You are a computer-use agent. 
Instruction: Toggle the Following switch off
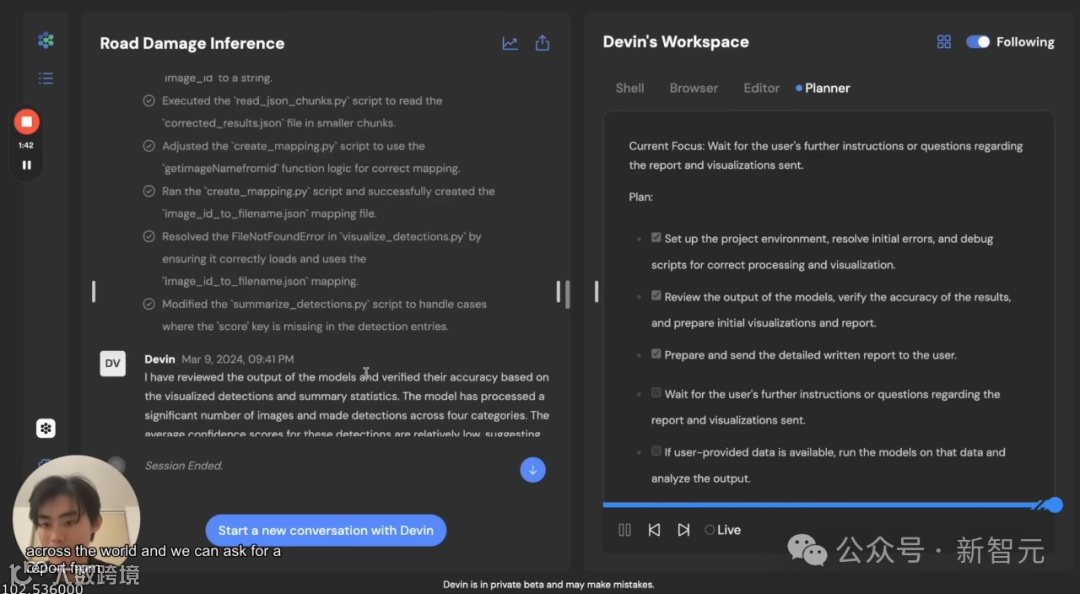[977, 42]
